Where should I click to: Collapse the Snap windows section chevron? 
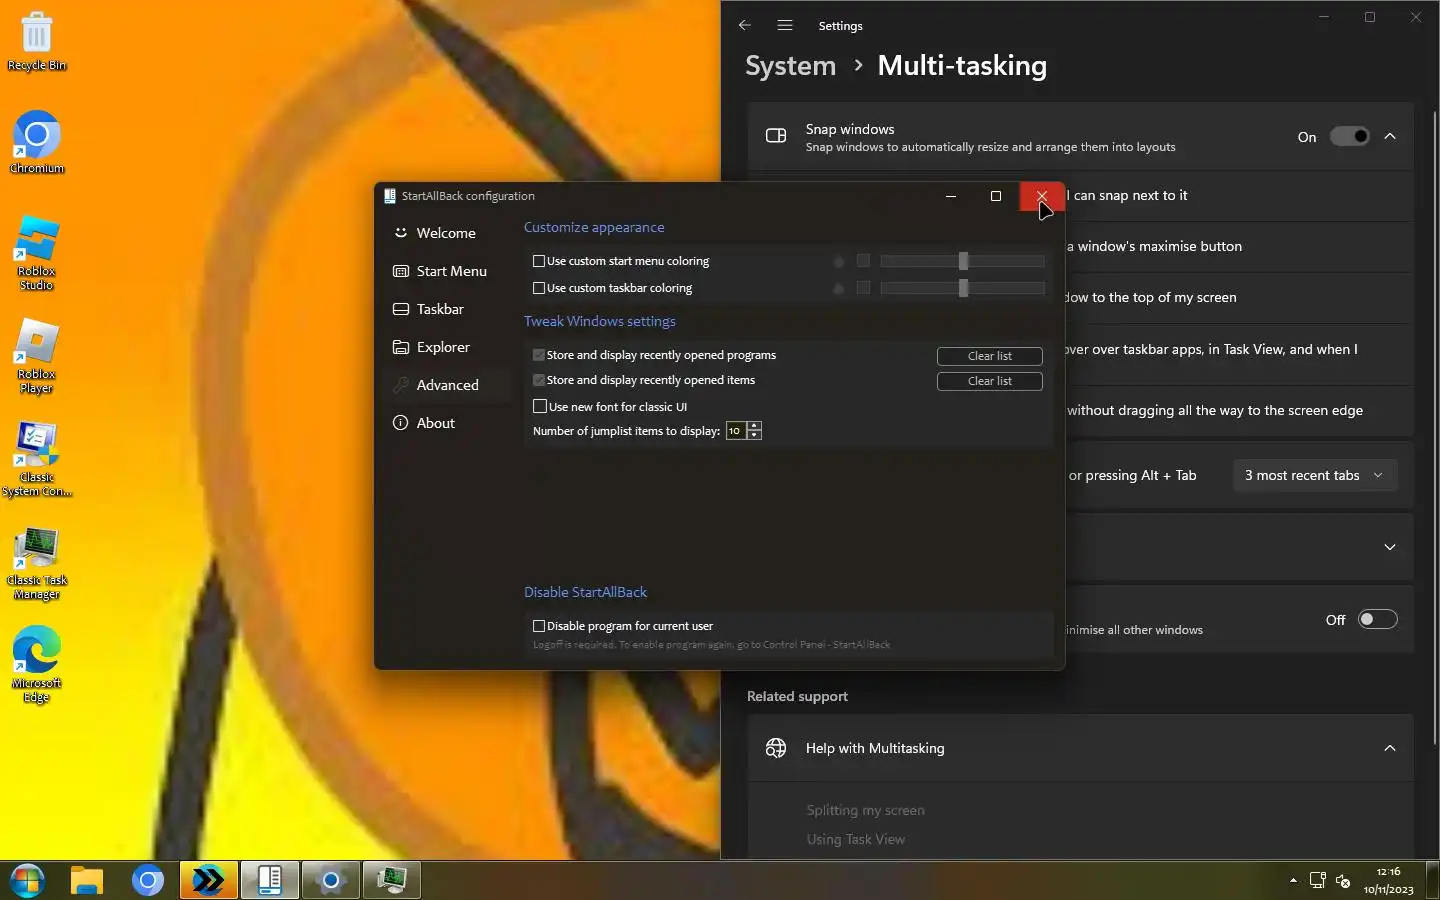(x=1390, y=137)
